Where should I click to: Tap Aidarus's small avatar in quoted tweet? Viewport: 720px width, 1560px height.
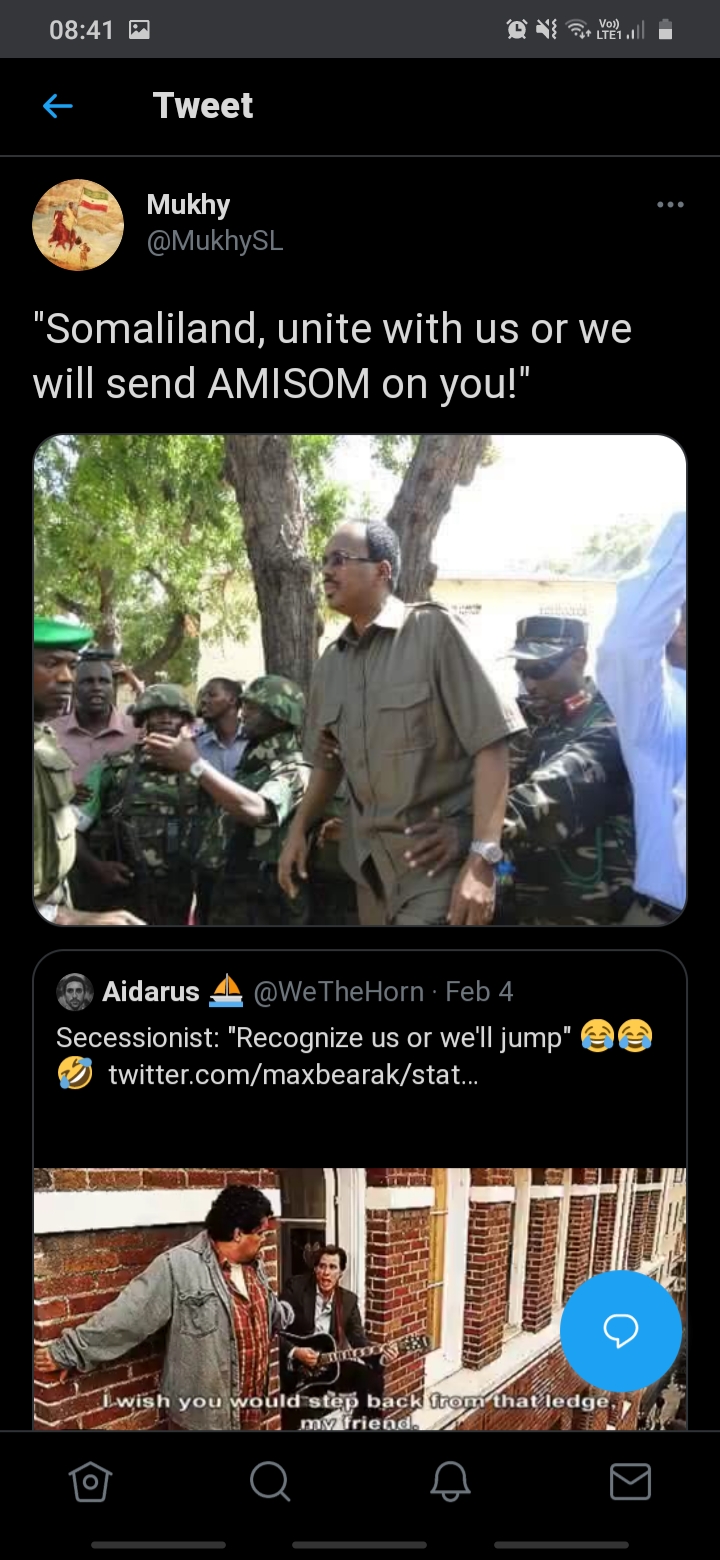point(74,991)
